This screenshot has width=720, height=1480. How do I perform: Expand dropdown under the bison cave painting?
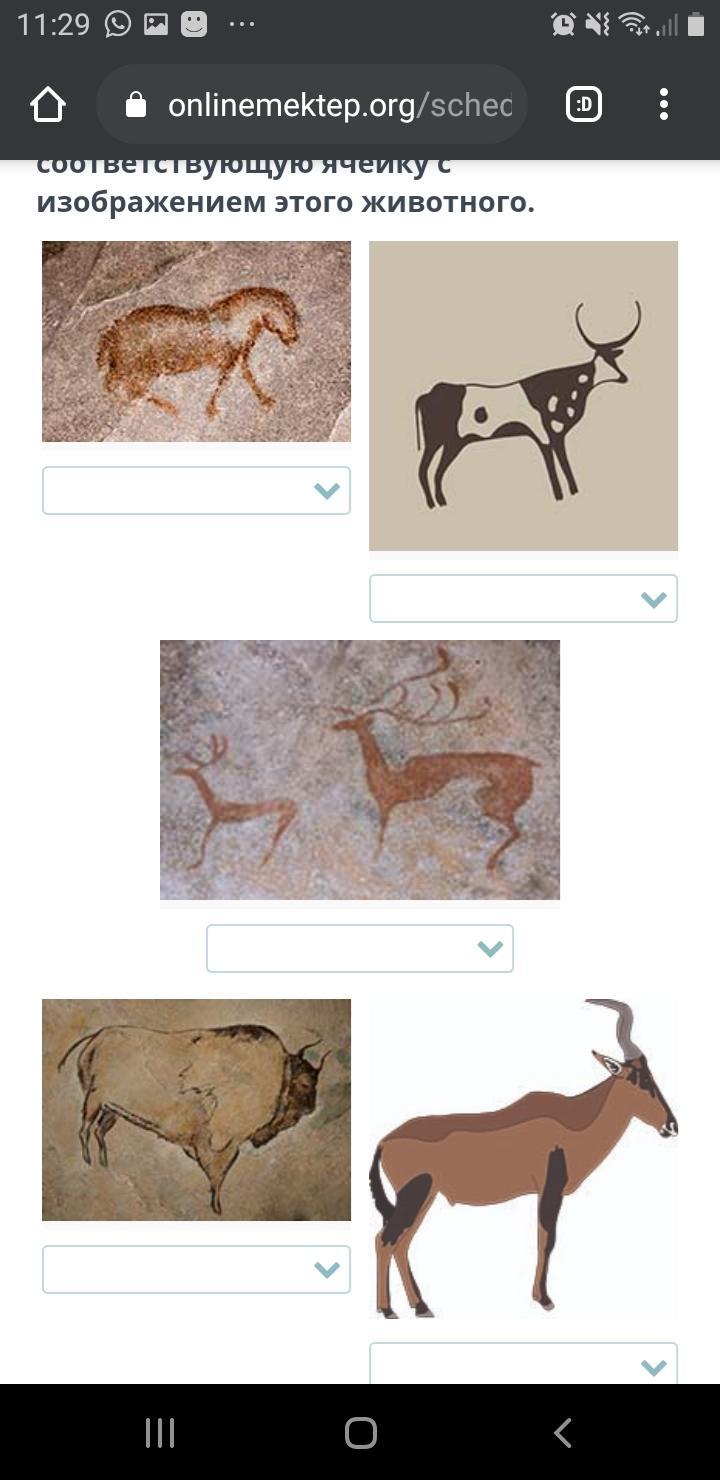point(196,1270)
